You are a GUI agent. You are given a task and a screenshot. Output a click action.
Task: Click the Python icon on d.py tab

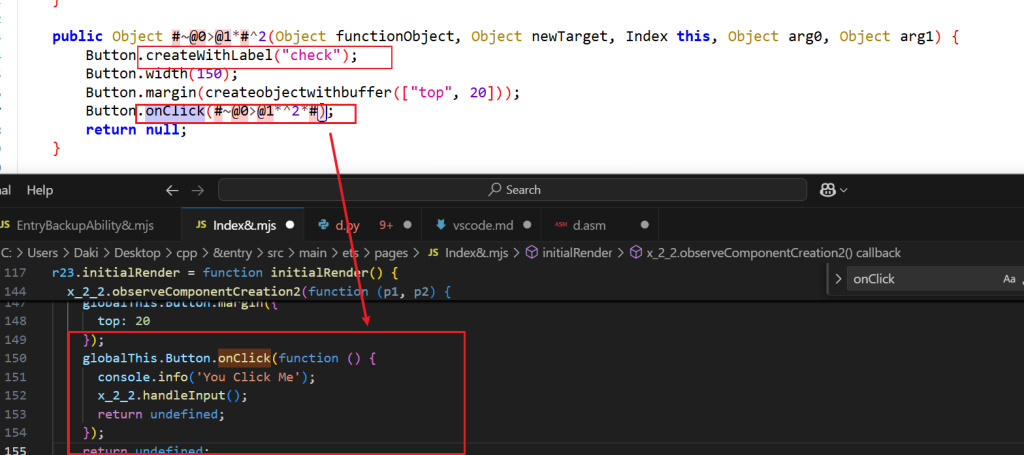pos(323,225)
